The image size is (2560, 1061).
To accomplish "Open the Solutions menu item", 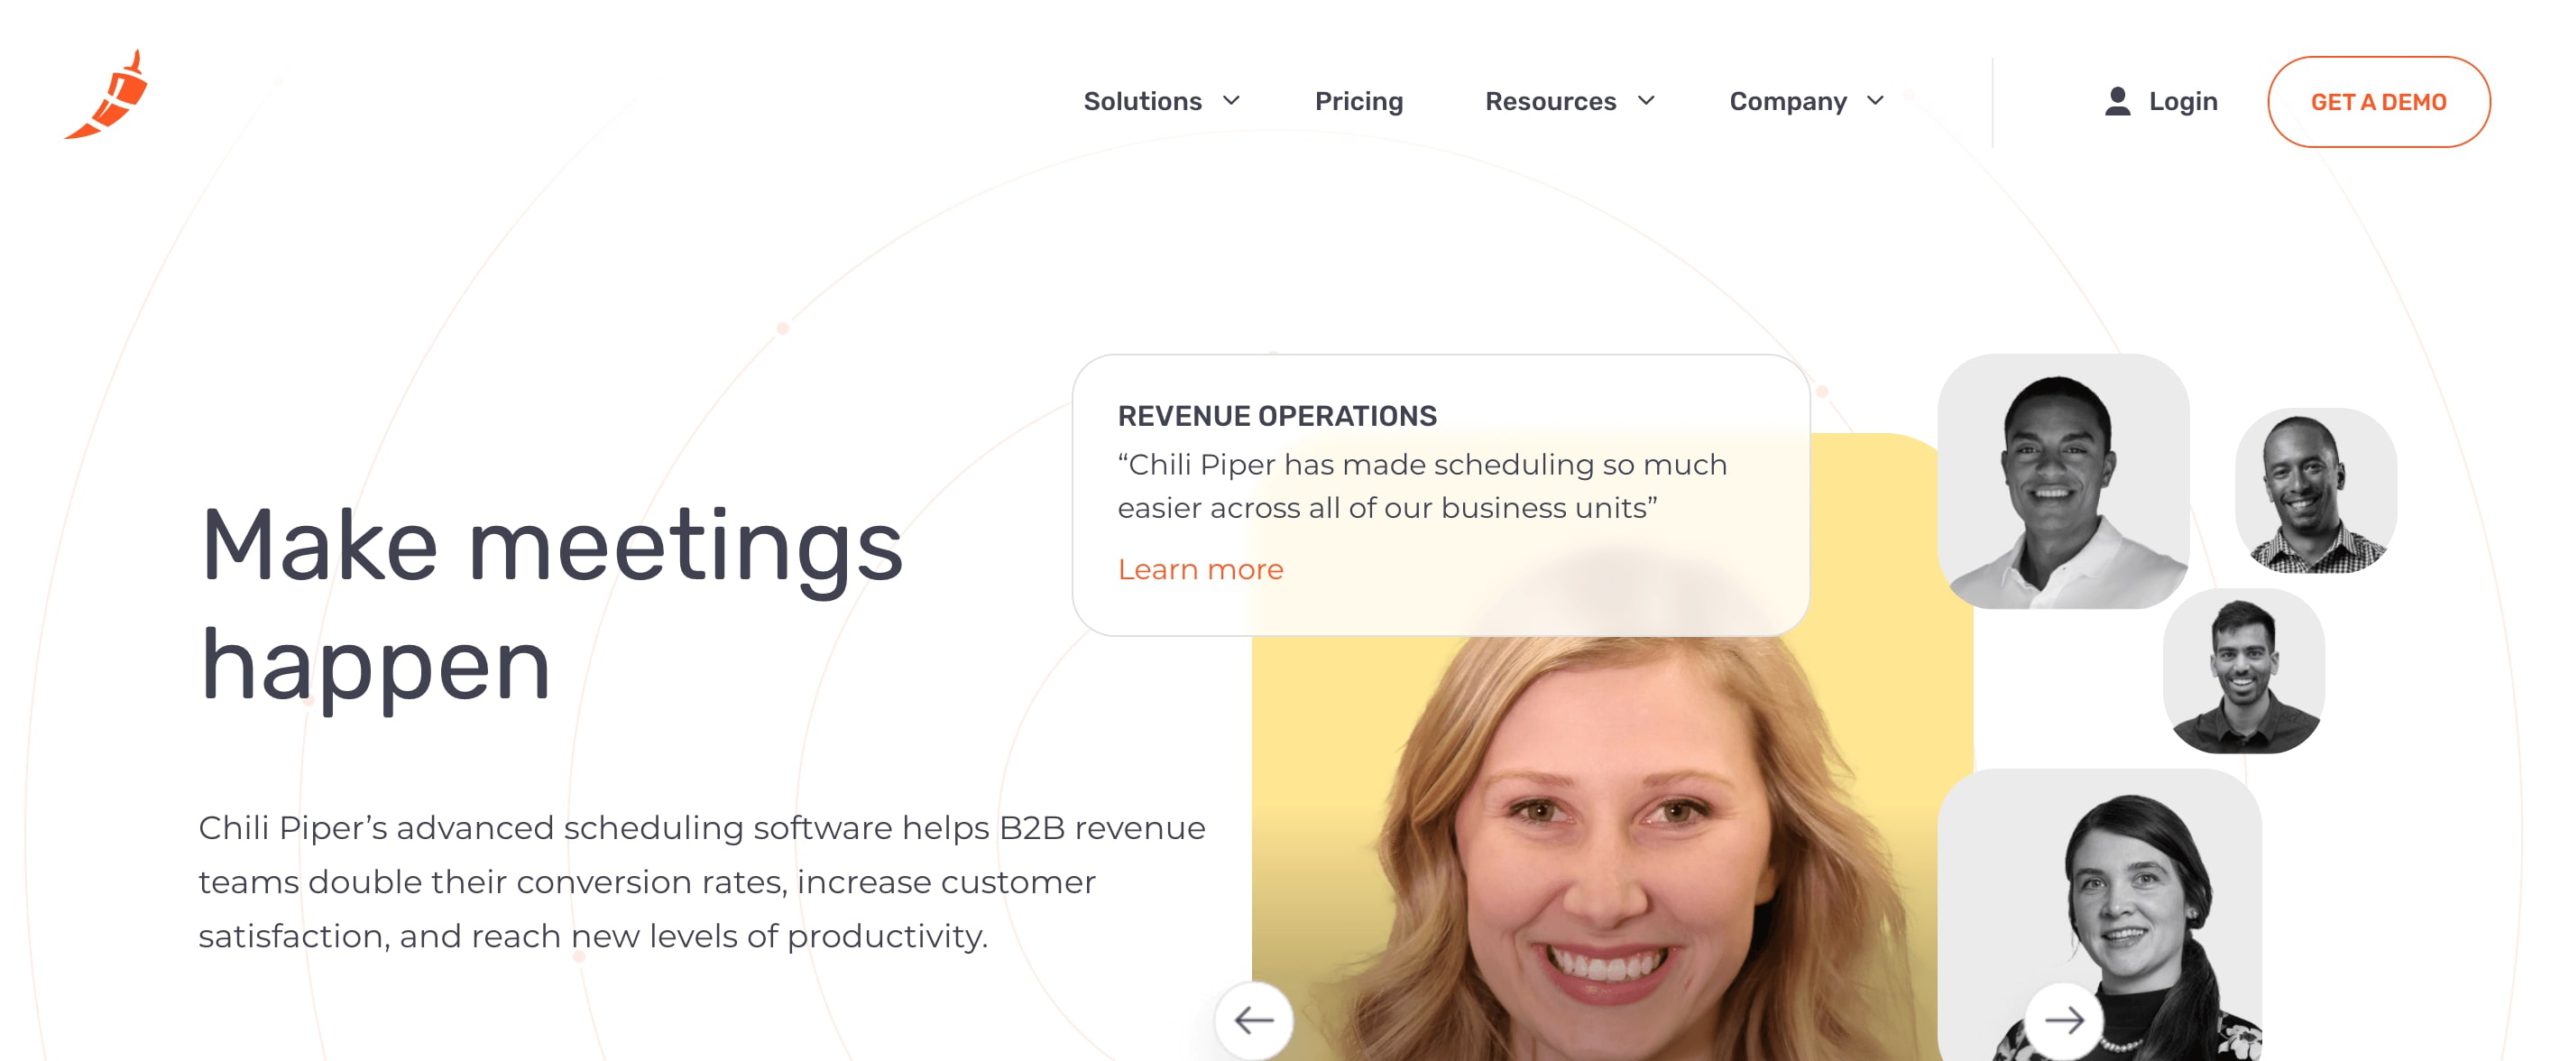I will pyautogui.click(x=1142, y=101).
